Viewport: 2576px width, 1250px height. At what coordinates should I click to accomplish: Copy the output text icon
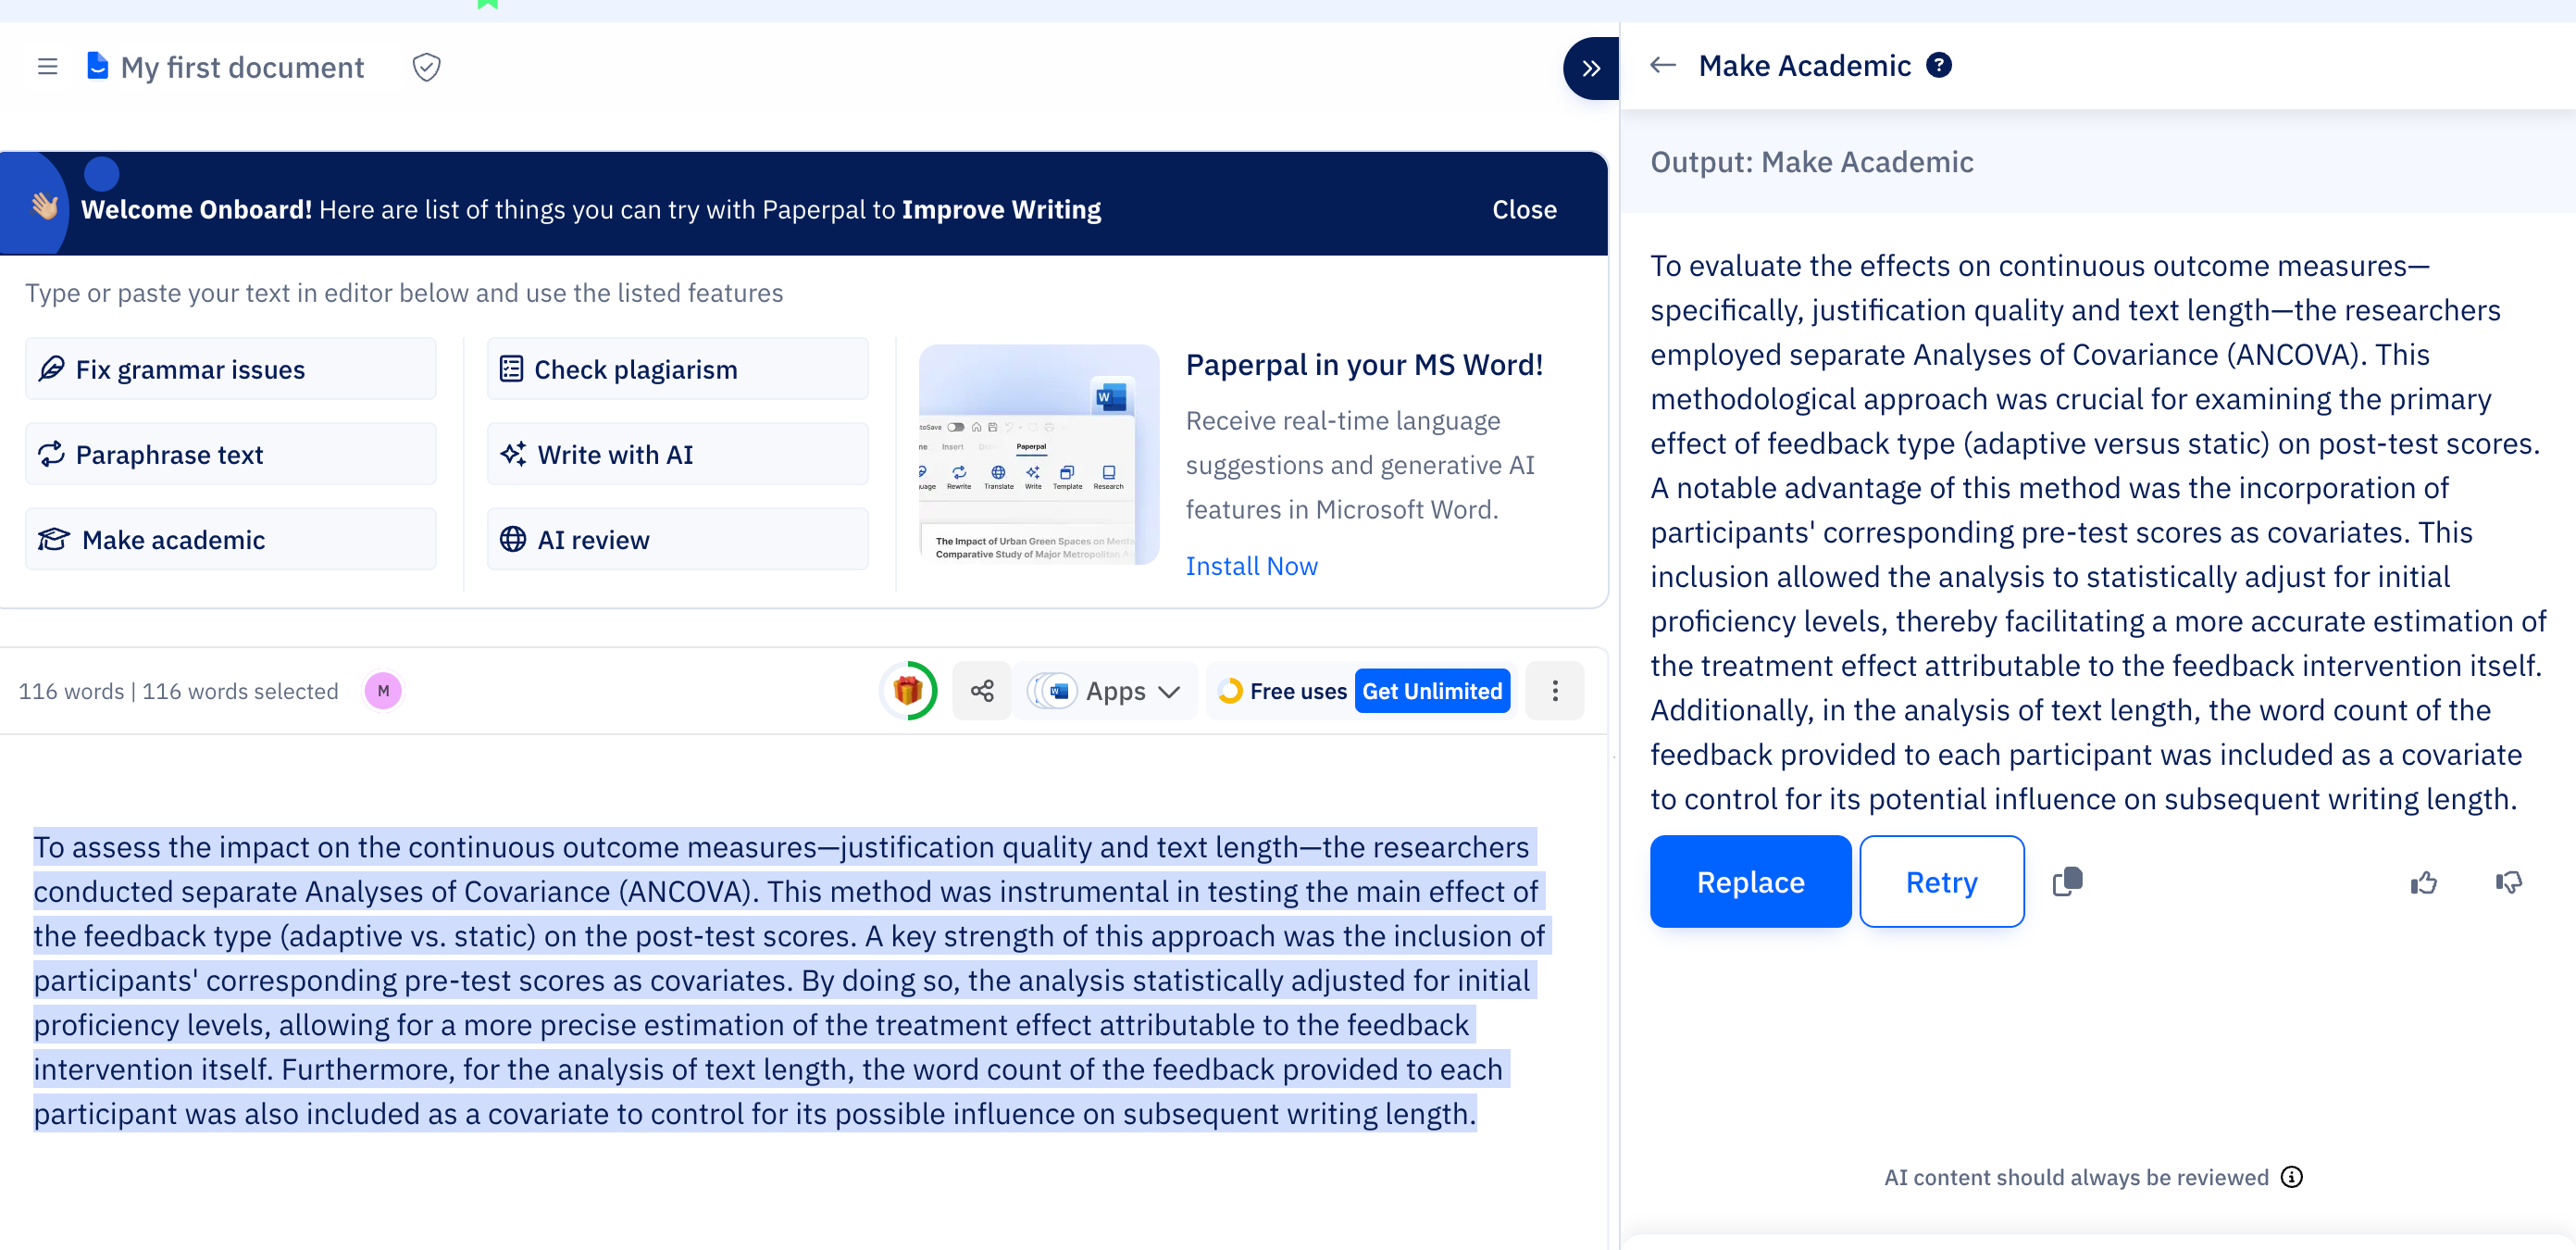(x=2067, y=881)
